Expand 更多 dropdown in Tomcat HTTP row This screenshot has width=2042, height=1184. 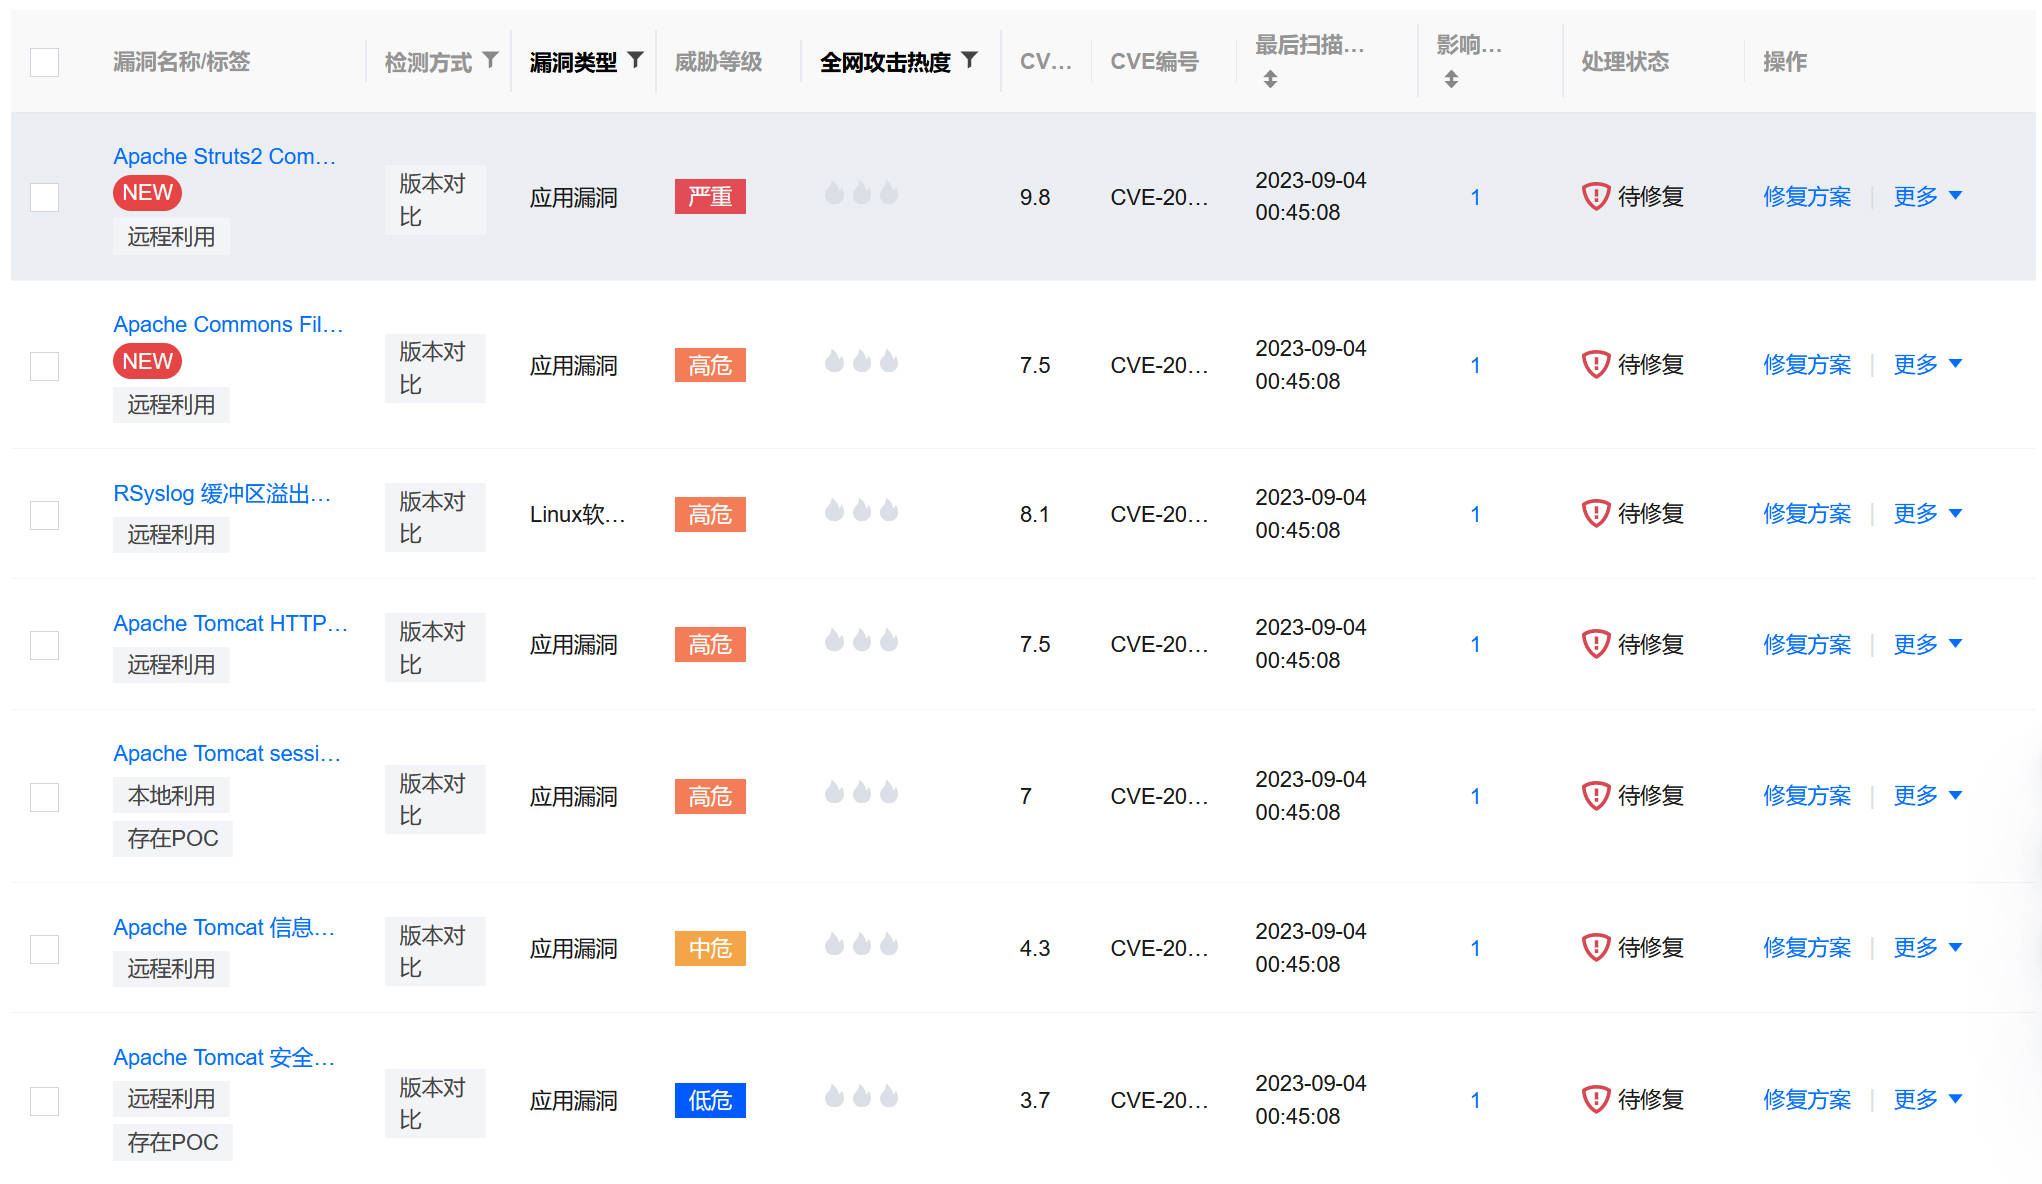tap(1927, 644)
